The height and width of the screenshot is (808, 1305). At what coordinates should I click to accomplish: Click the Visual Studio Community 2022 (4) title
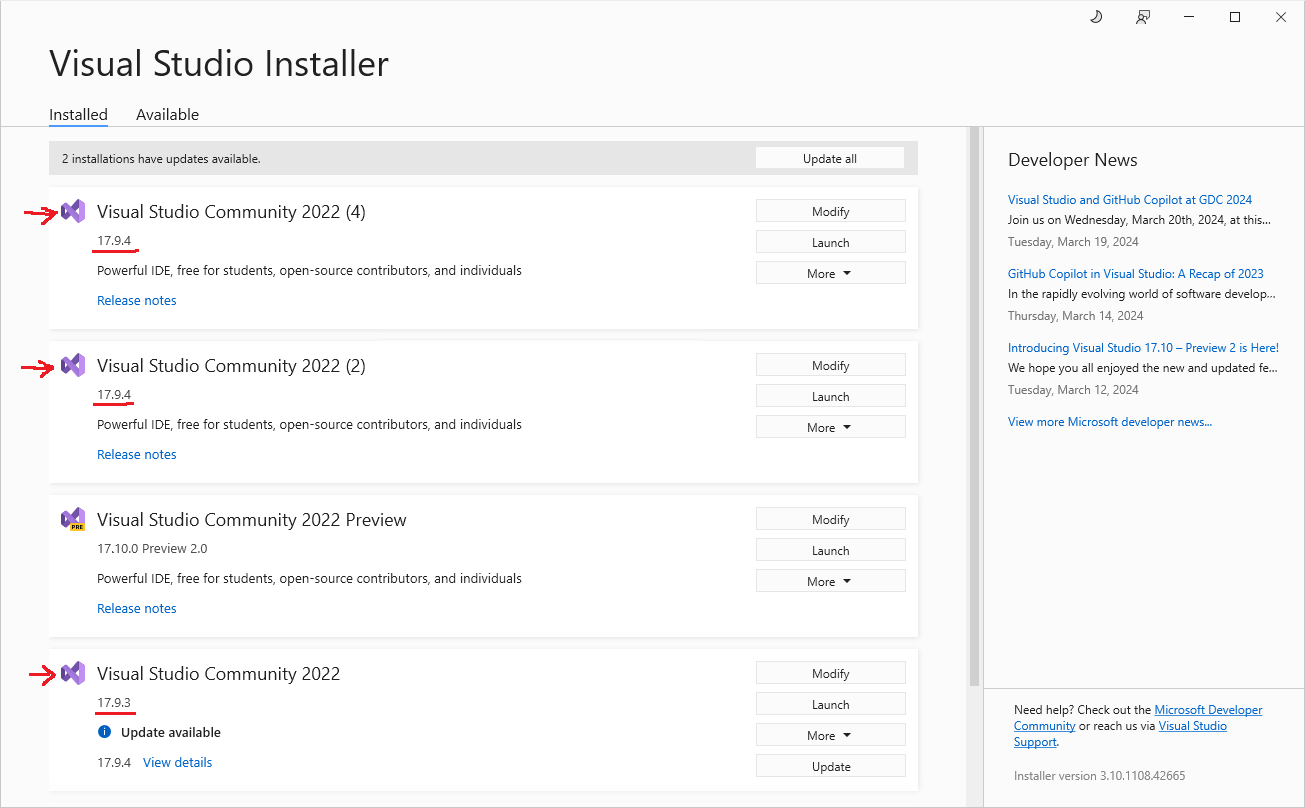(x=231, y=212)
